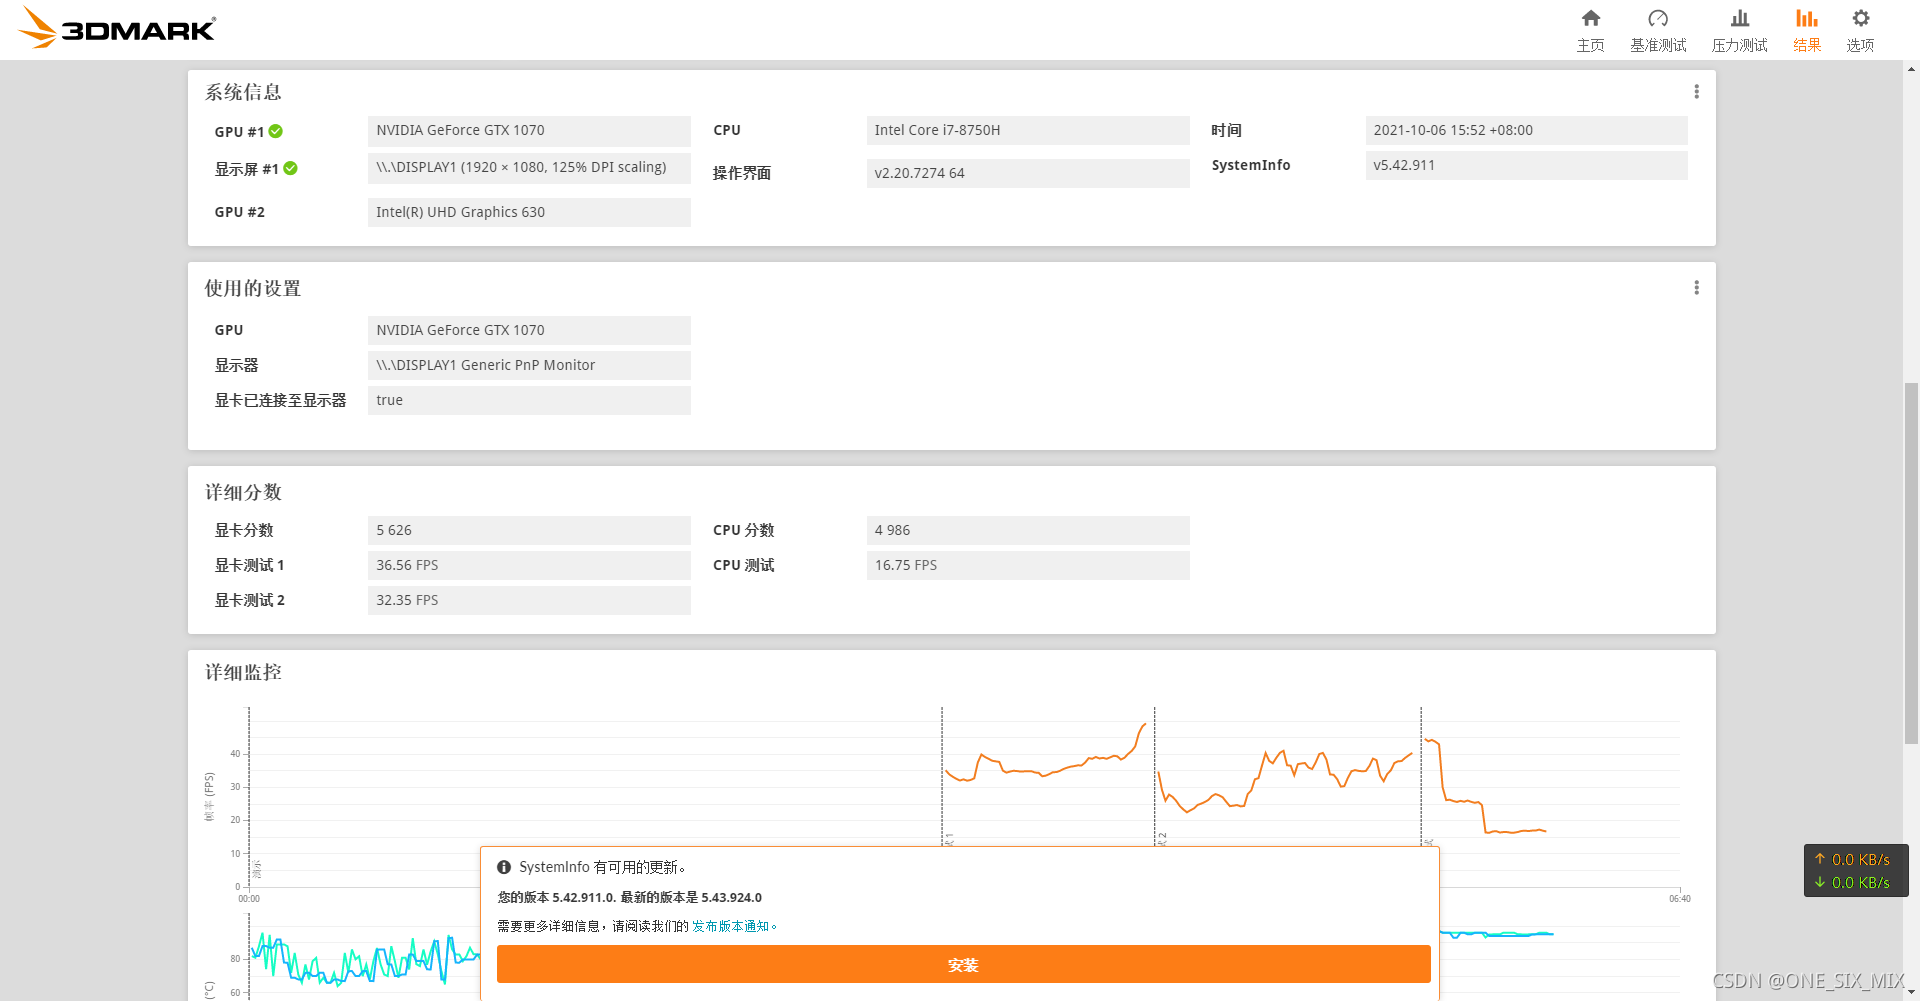The height and width of the screenshot is (1001, 1920).
Task: Click the 显卡测试 1 36.56 FPS value
Action: coord(529,565)
